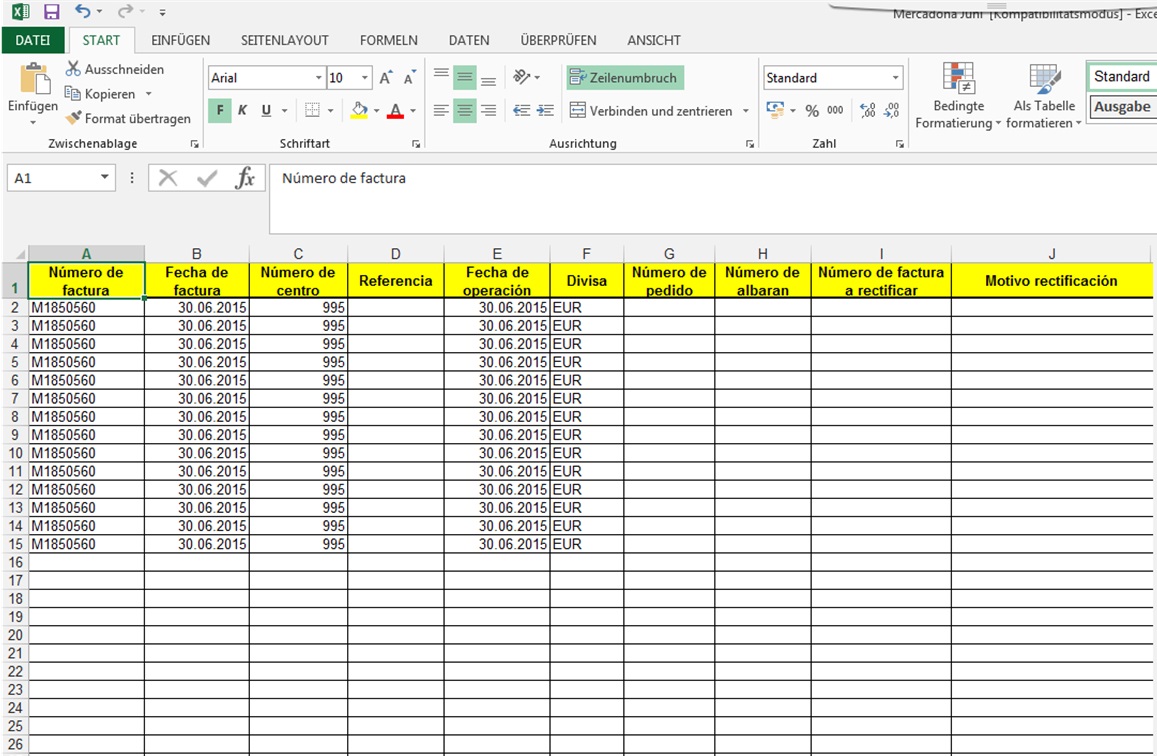Open the DATEI tab
Viewport: 1157px width, 756px height.
(33, 41)
